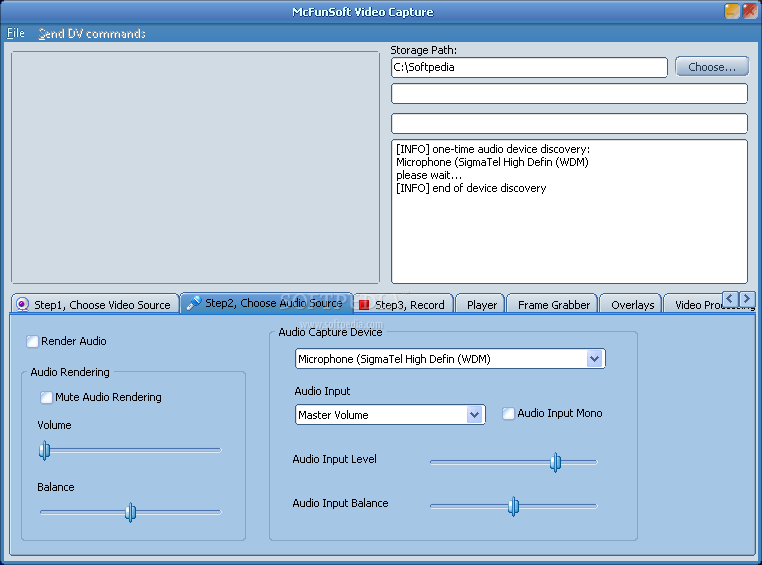Open the Send DV commands menu
762x565 pixels.
coord(92,34)
